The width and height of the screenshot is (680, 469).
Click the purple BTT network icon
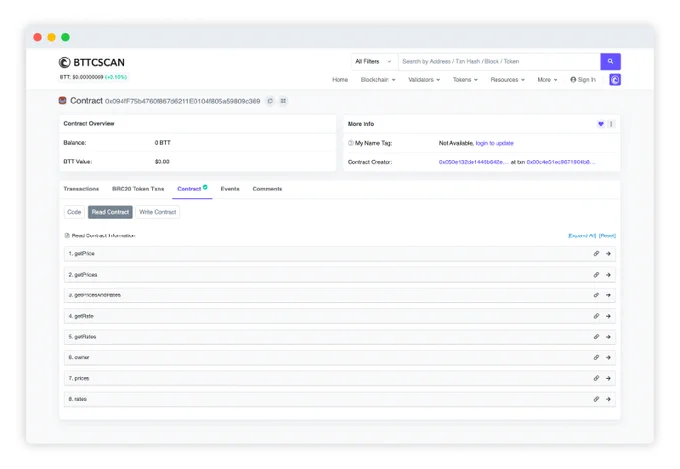[615, 80]
